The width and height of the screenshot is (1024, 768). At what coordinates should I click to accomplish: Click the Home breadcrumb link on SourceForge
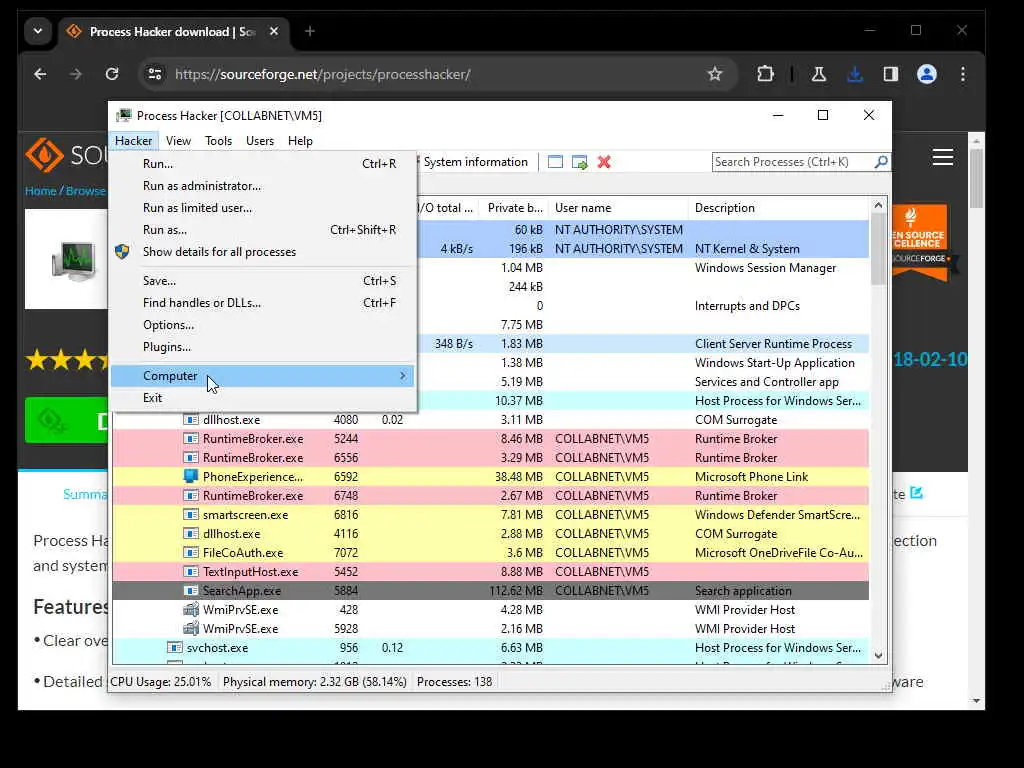point(40,191)
